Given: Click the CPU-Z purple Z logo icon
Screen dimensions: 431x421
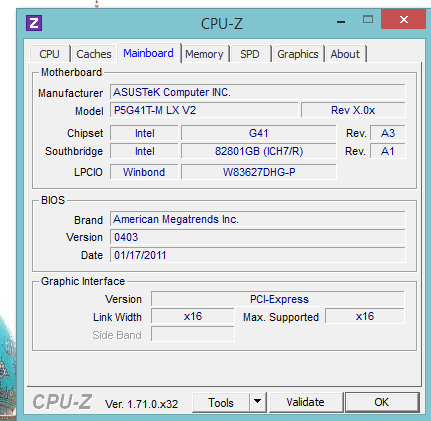Looking at the screenshot, I should pos(34,23).
